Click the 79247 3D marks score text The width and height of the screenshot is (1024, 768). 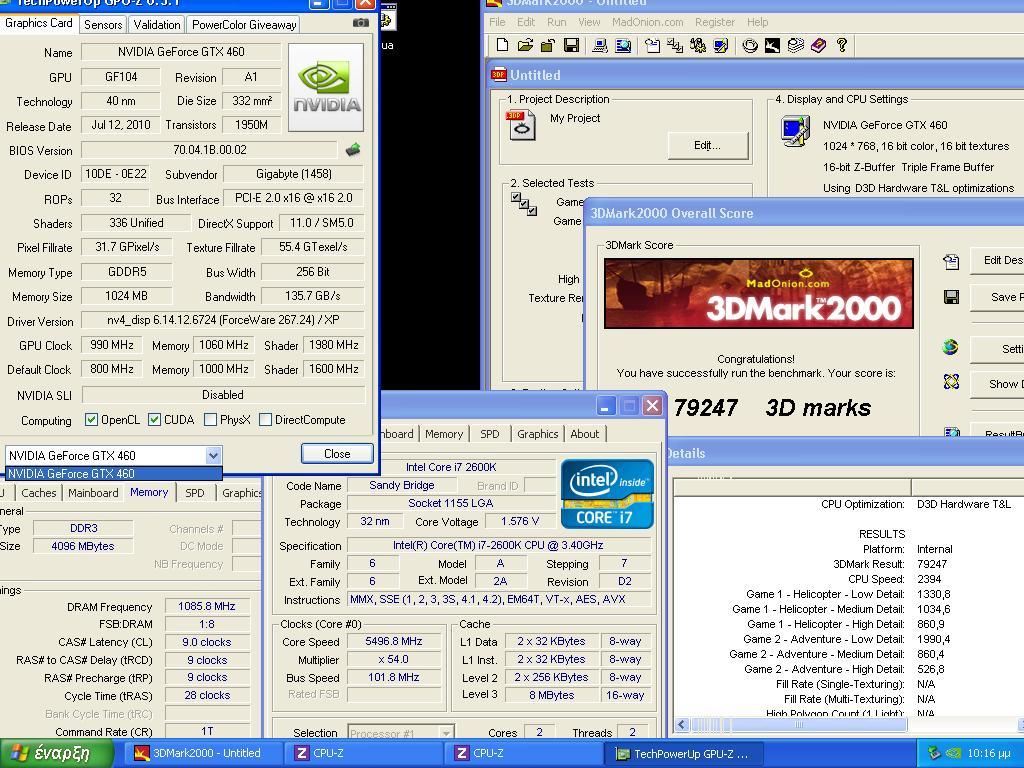pos(772,408)
